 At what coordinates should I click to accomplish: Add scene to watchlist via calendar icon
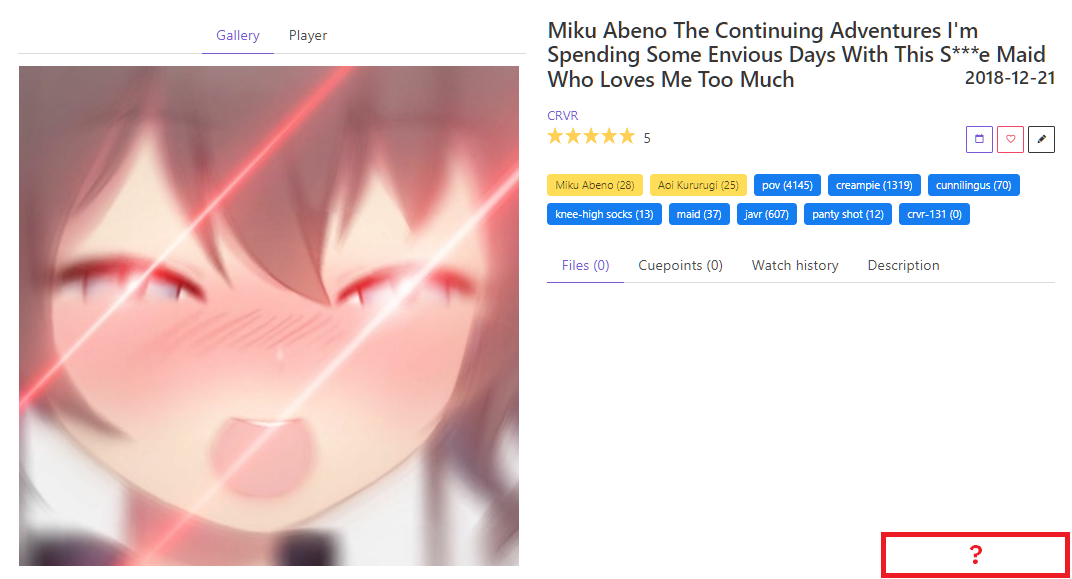point(979,139)
